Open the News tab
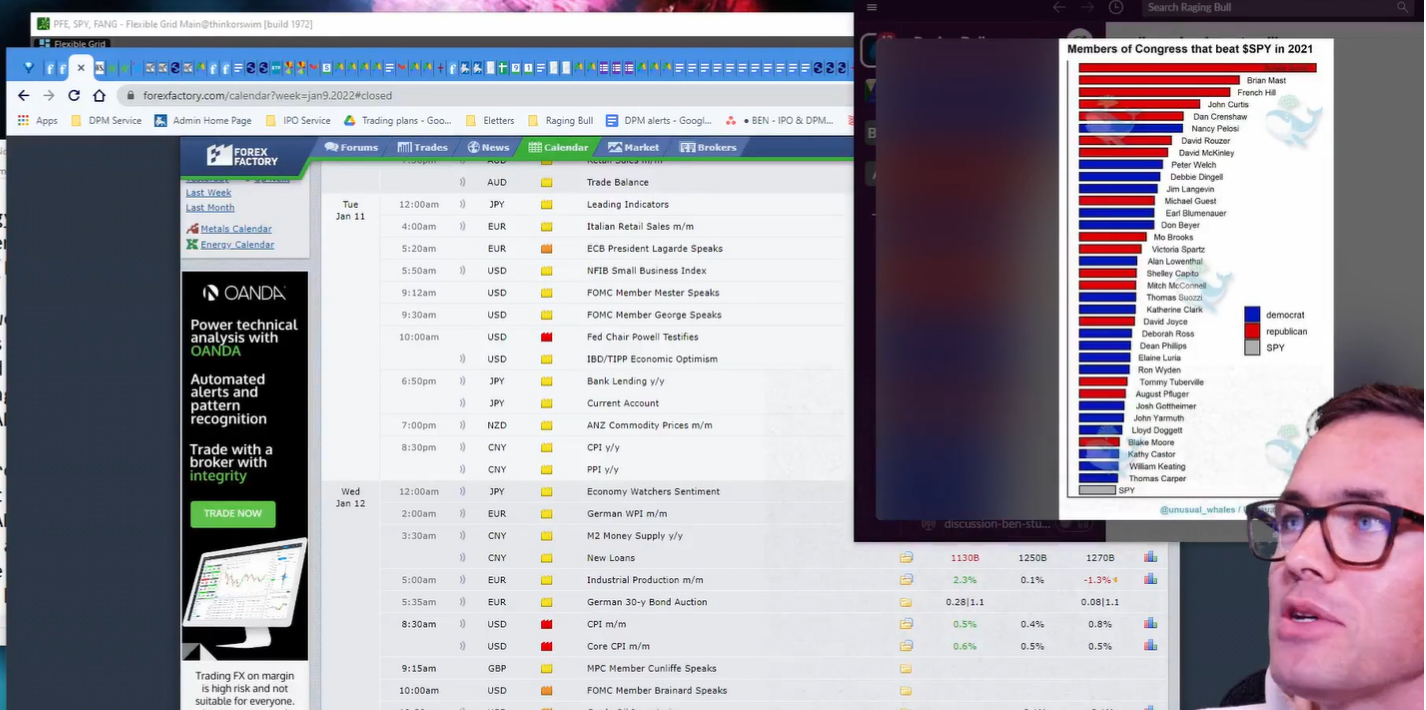 [x=488, y=147]
